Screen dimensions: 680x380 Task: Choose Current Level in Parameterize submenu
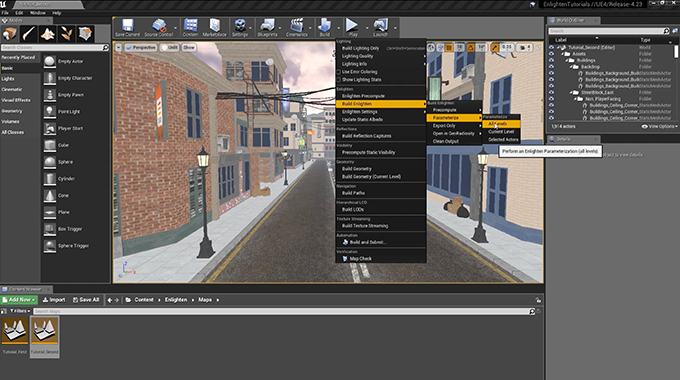click(x=501, y=131)
